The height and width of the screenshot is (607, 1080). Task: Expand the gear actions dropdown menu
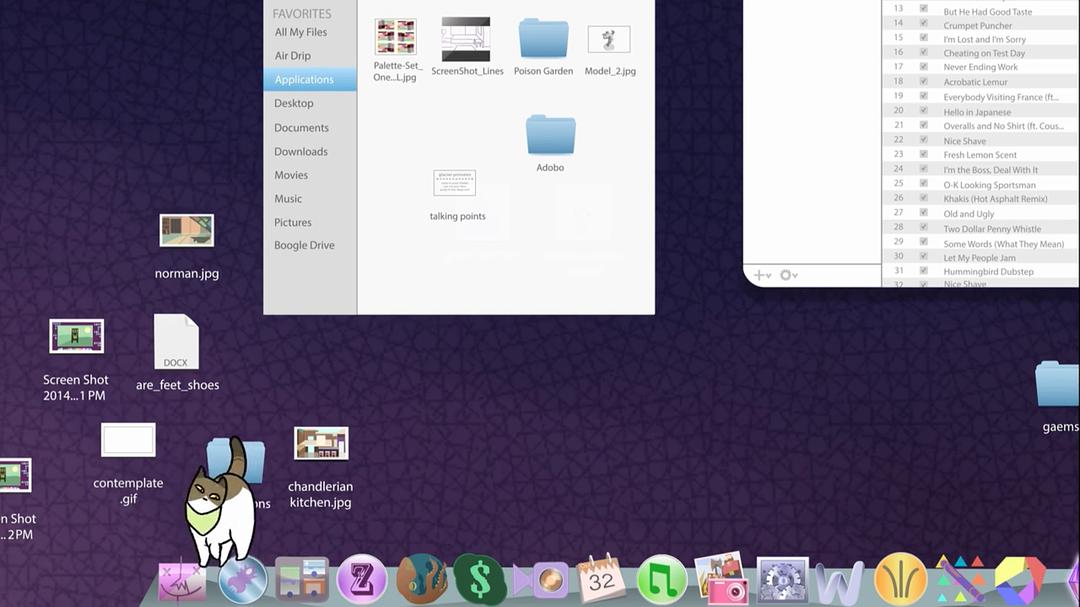[x=789, y=275]
